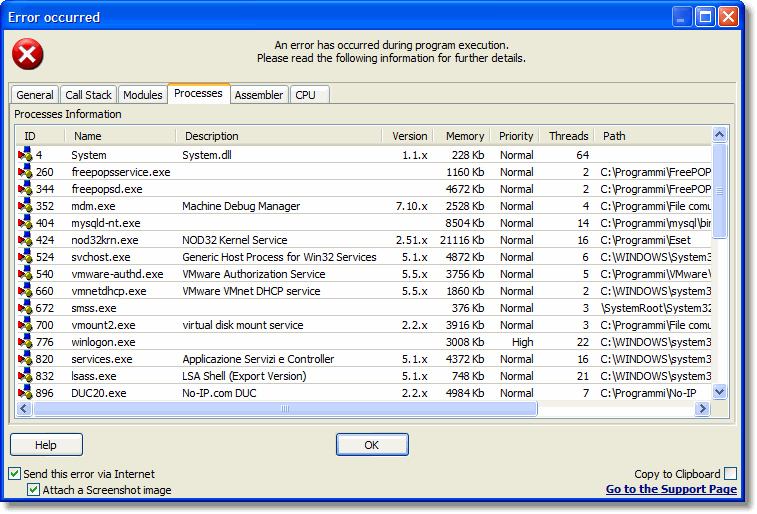The width and height of the screenshot is (757, 514).
Task: Sort by the Threads column header
Action: point(566,136)
